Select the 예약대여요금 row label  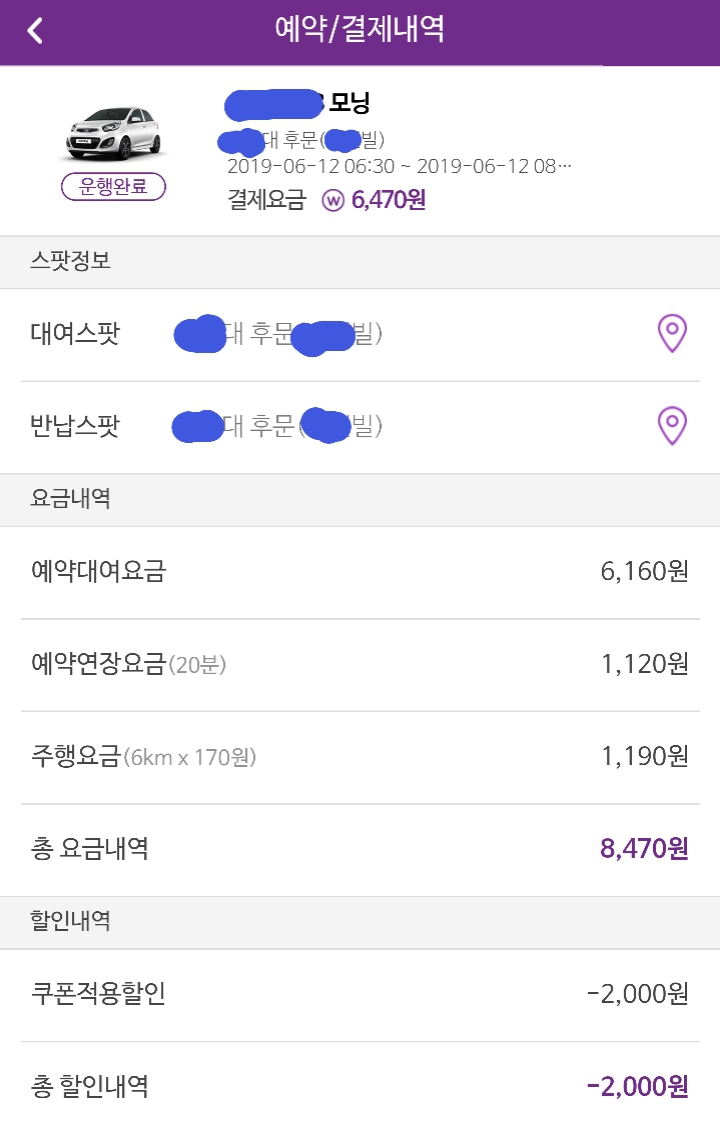pos(98,572)
